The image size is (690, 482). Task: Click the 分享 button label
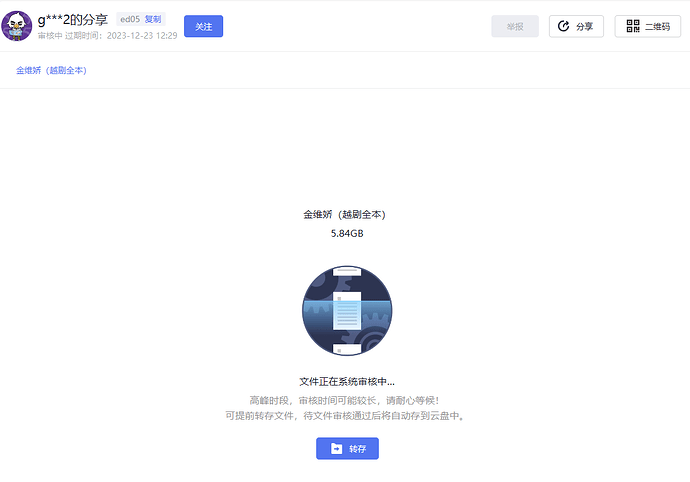point(584,26)
